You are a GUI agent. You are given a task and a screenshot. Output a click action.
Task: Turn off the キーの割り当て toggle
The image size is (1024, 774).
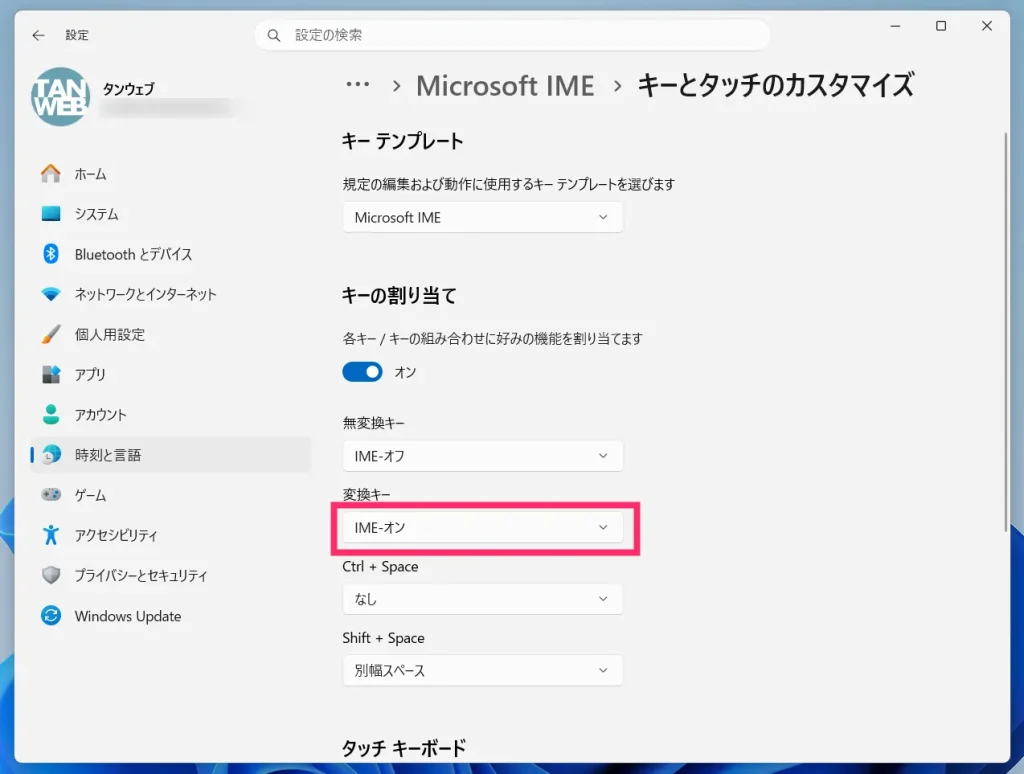(362, 372)
